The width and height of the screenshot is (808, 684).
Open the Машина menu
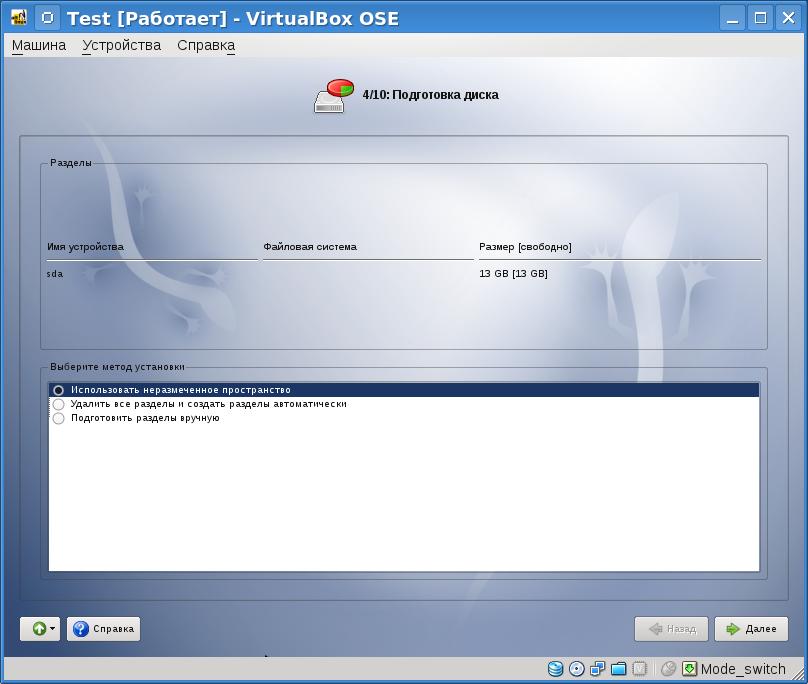[x=39, y=45]
